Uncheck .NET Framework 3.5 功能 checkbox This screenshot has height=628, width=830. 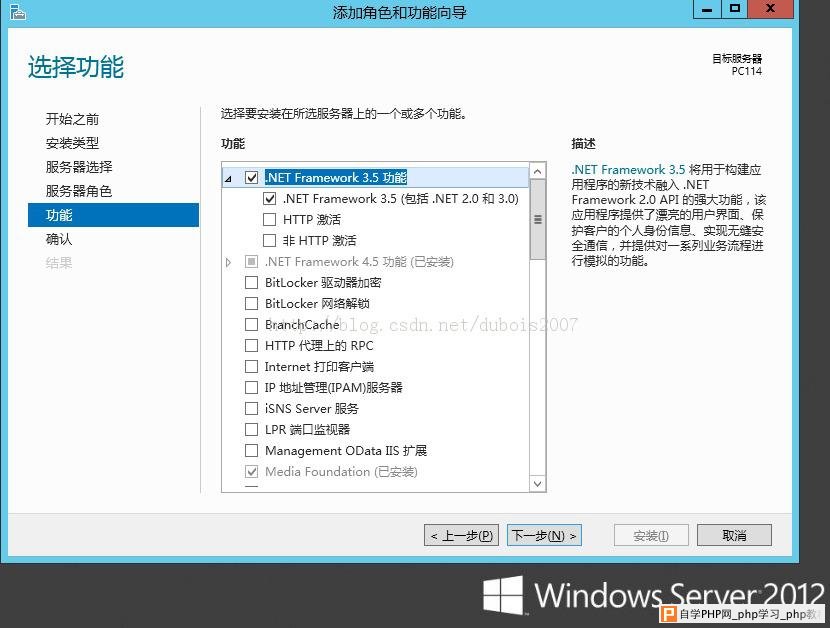tap(251, 177)
